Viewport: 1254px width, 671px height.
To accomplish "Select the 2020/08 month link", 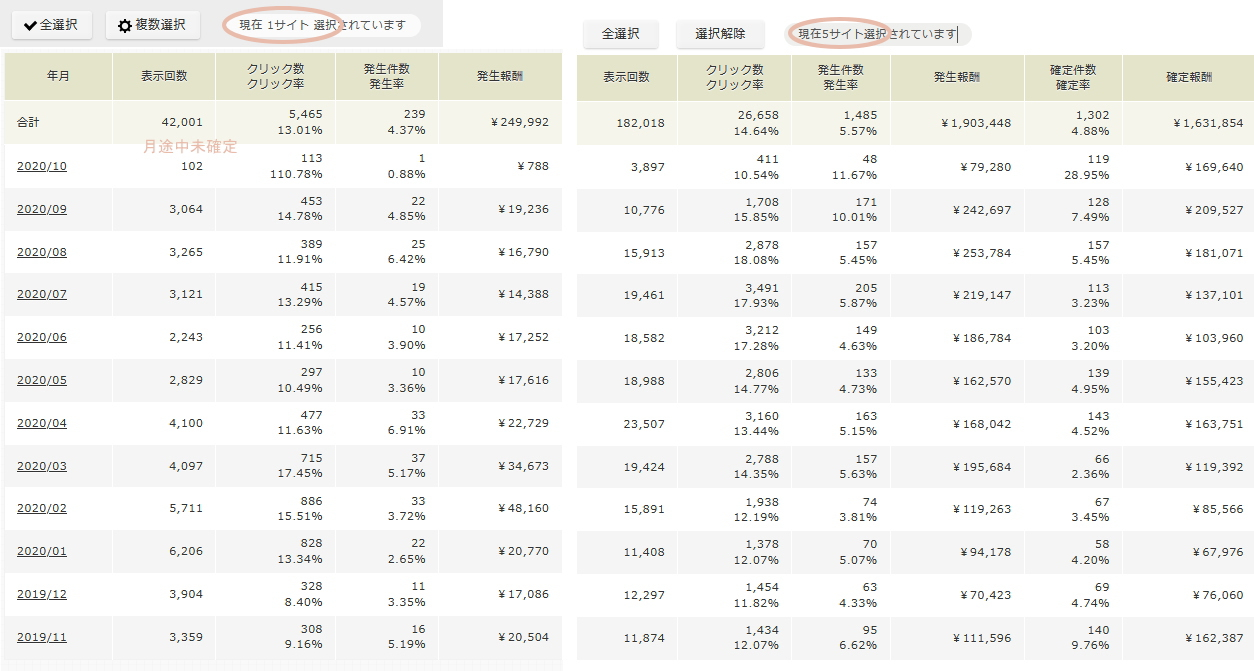I will point(42,252).
